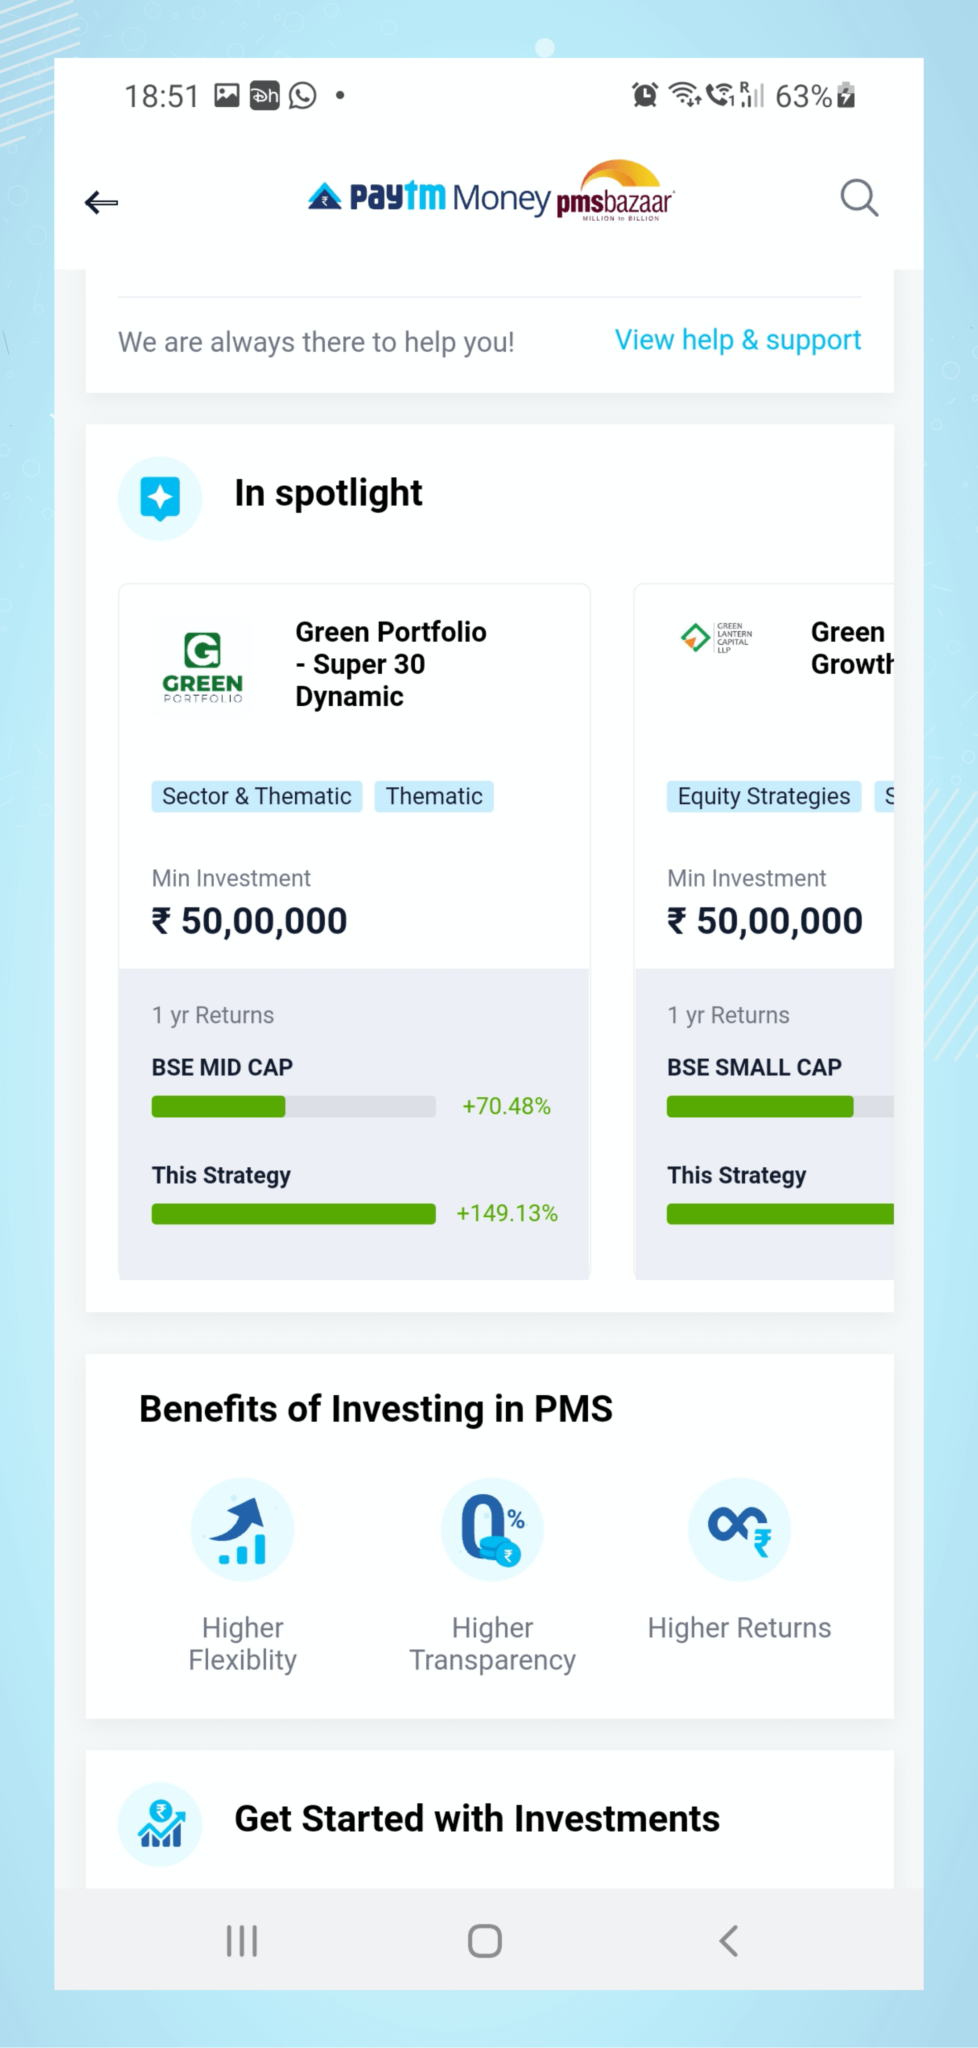The width and height of the screenshot is (978, 2048).
Task: Select the Higher Returns infinity-rupee icon
Action: pos(738,1528)
